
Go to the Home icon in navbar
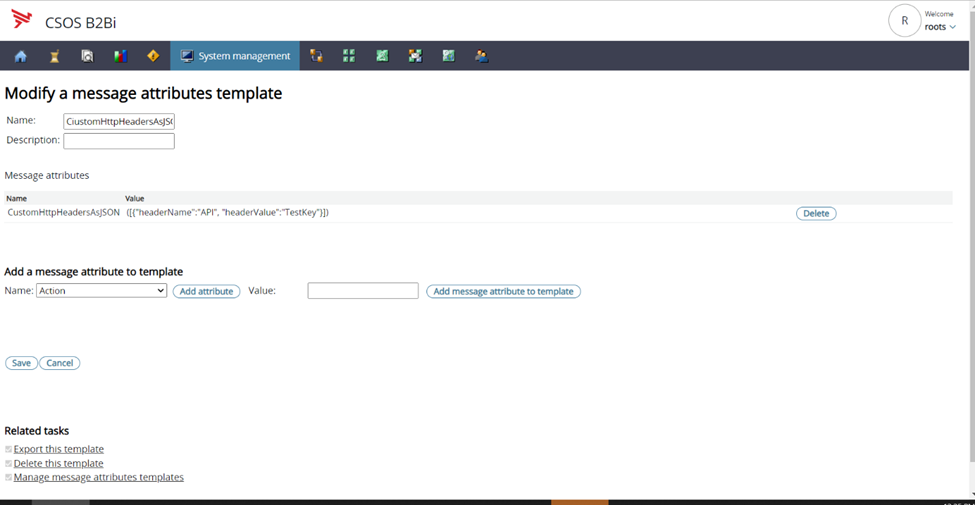point(21,56)
